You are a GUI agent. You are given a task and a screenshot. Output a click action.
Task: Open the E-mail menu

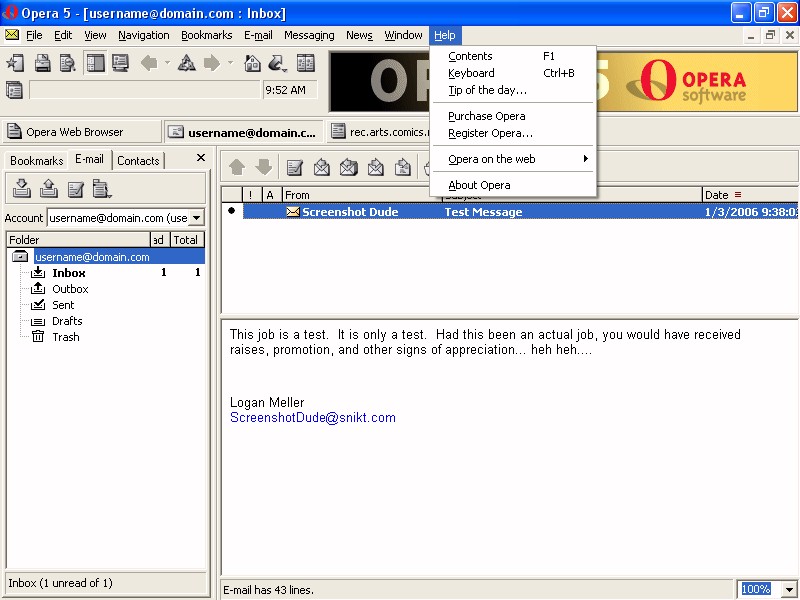pyautogui.click(x=258, y=35)
